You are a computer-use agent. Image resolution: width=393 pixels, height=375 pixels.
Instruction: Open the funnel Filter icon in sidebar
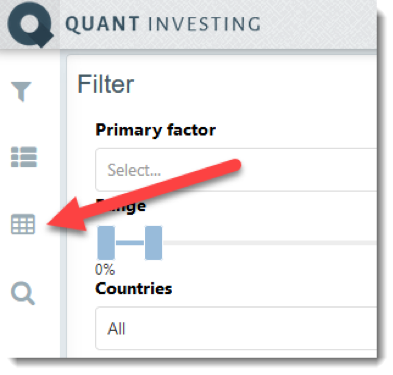point(21,91)
